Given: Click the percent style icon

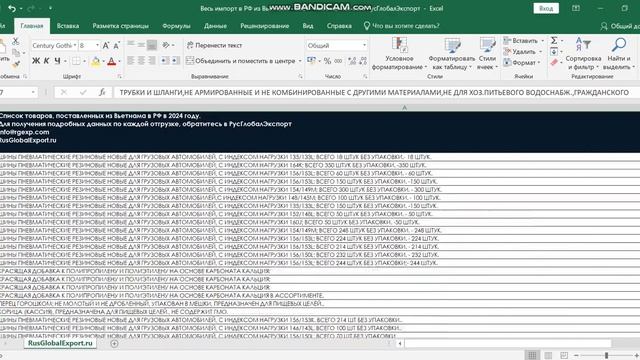Looking at the screenshot, I should 327,61.
